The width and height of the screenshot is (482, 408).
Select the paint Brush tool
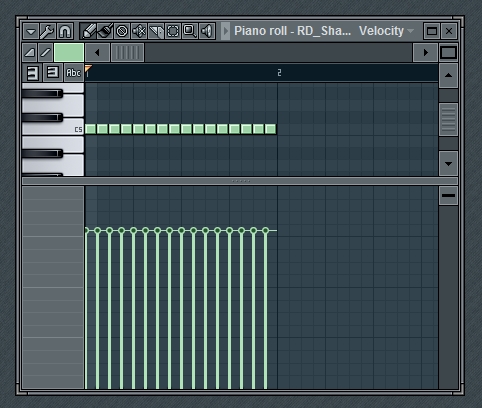point(105,32)
